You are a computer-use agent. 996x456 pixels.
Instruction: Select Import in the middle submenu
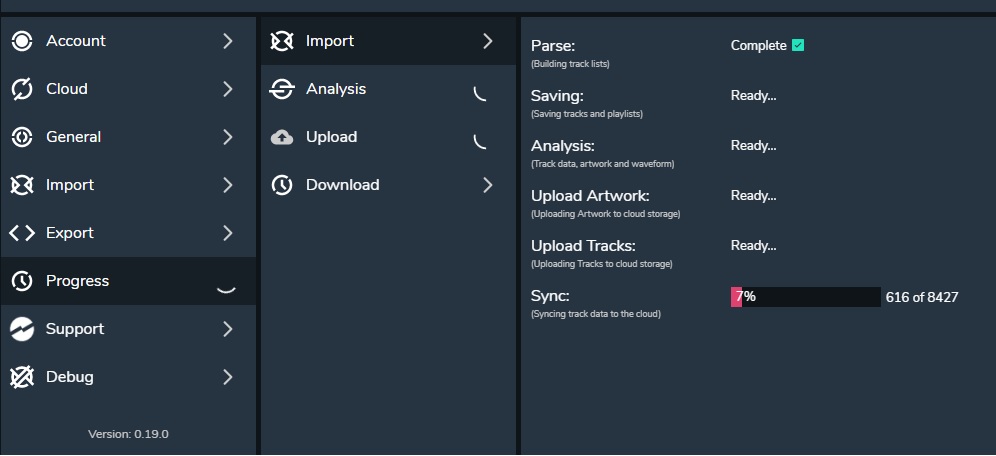(x=330, y=41)
